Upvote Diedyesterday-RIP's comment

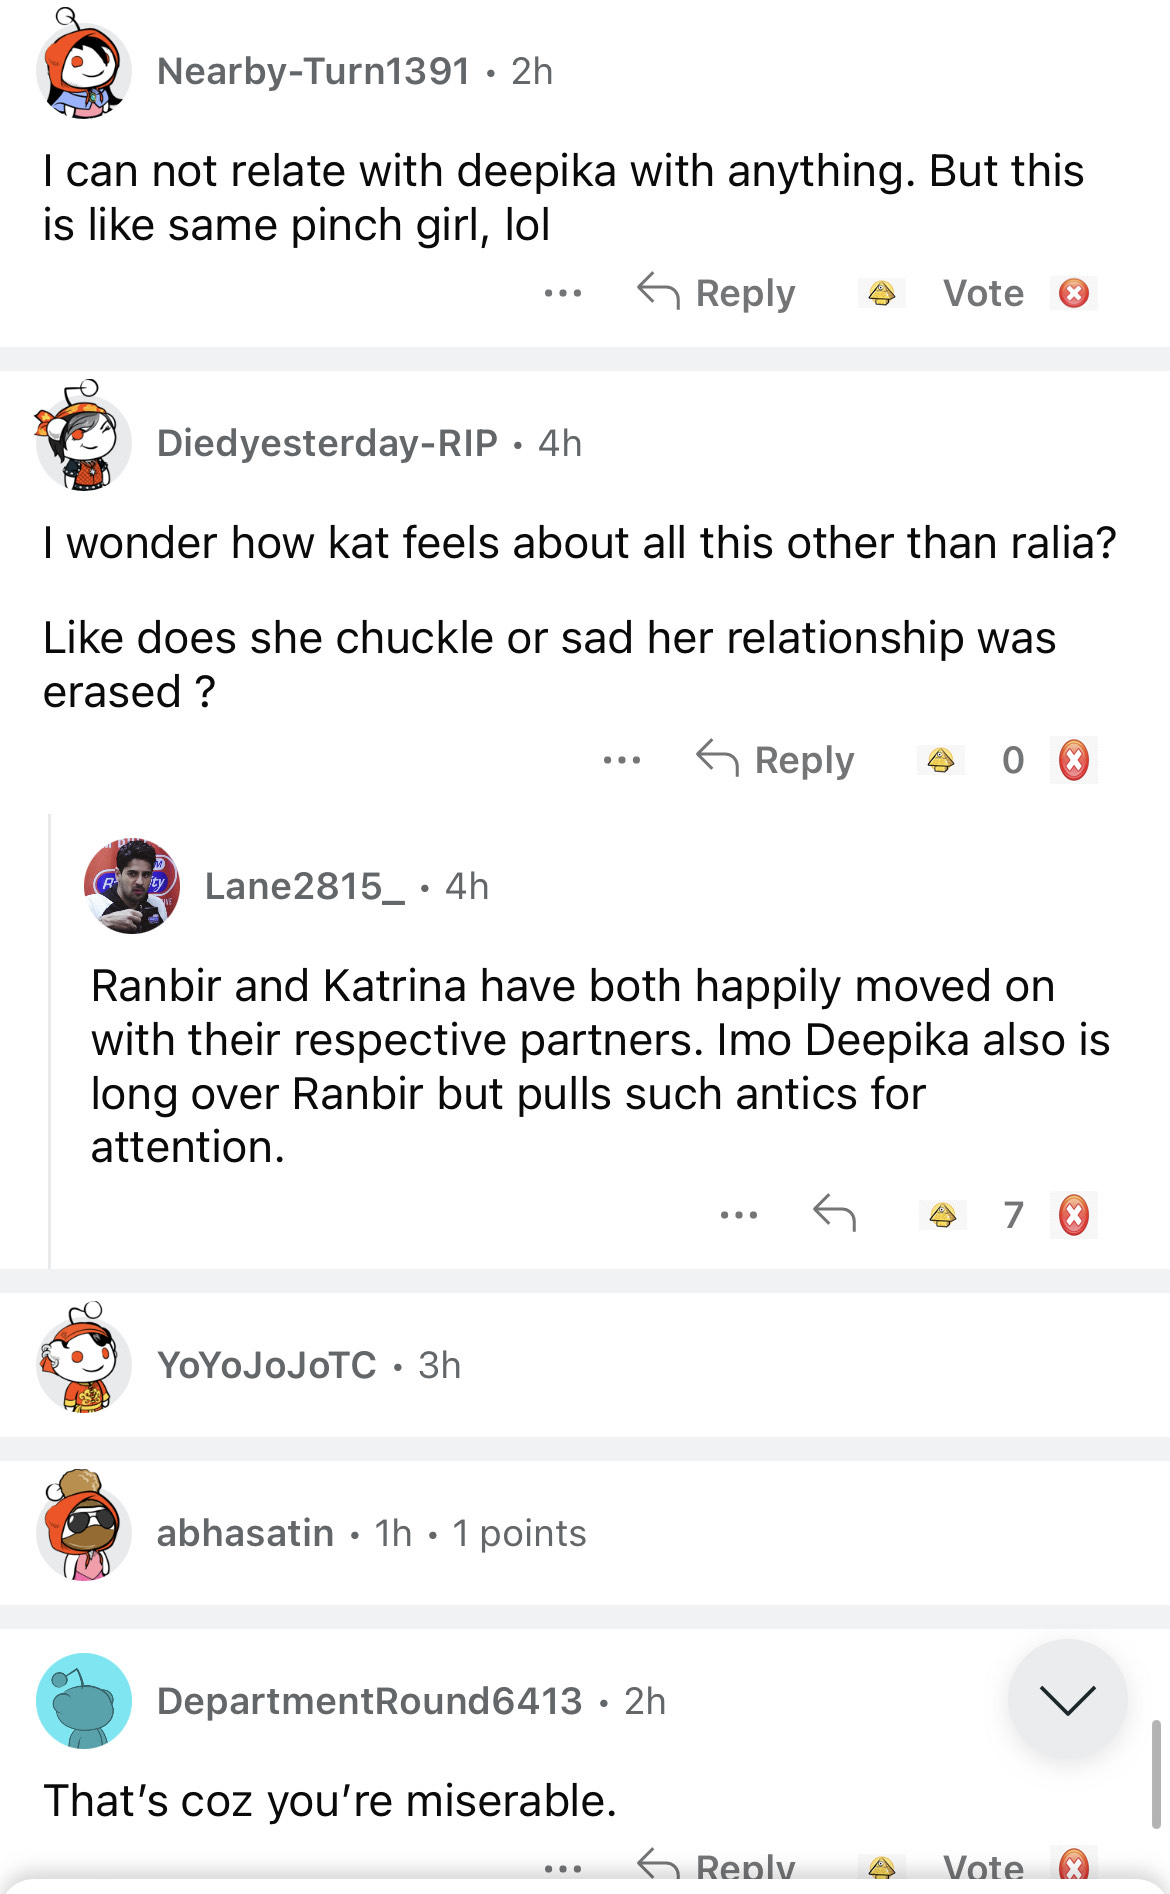pyautogui.click(x=940, y=760)
